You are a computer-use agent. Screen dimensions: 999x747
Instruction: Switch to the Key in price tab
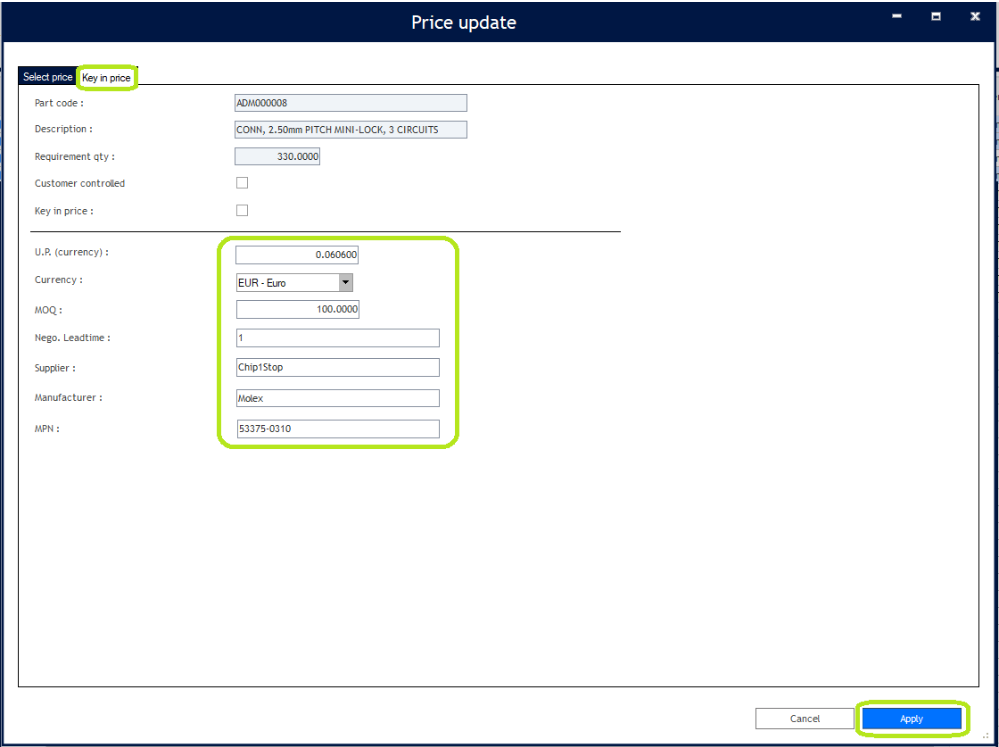[x=107, y=76]
